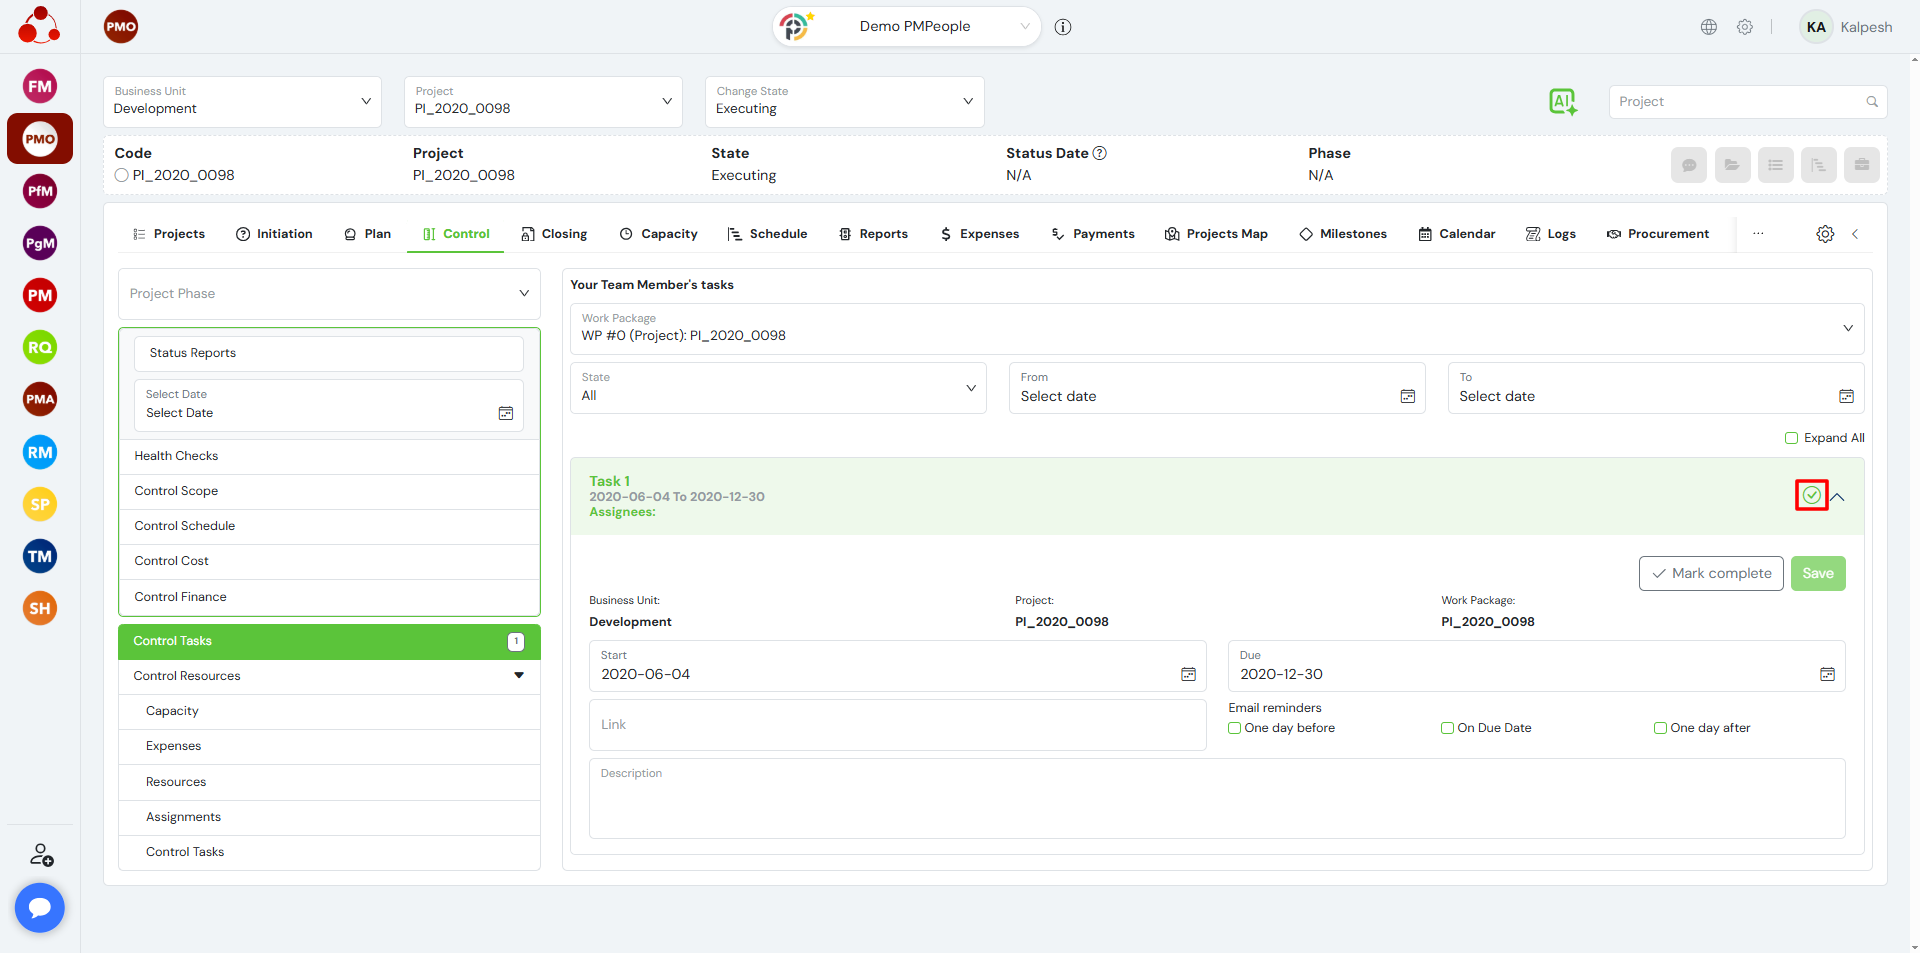Click the info icon beside Demo PMPeople

1063,27
